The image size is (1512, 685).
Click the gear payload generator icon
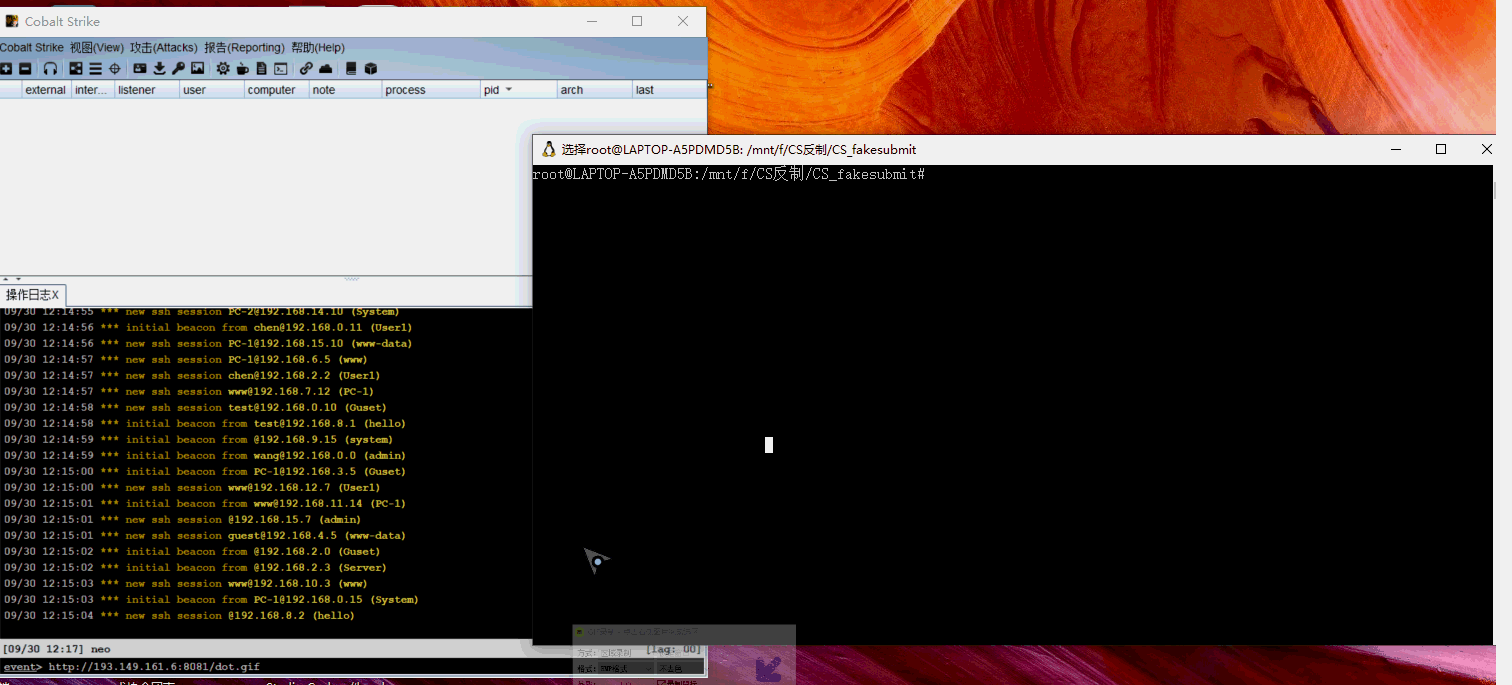tap(223, 69)
